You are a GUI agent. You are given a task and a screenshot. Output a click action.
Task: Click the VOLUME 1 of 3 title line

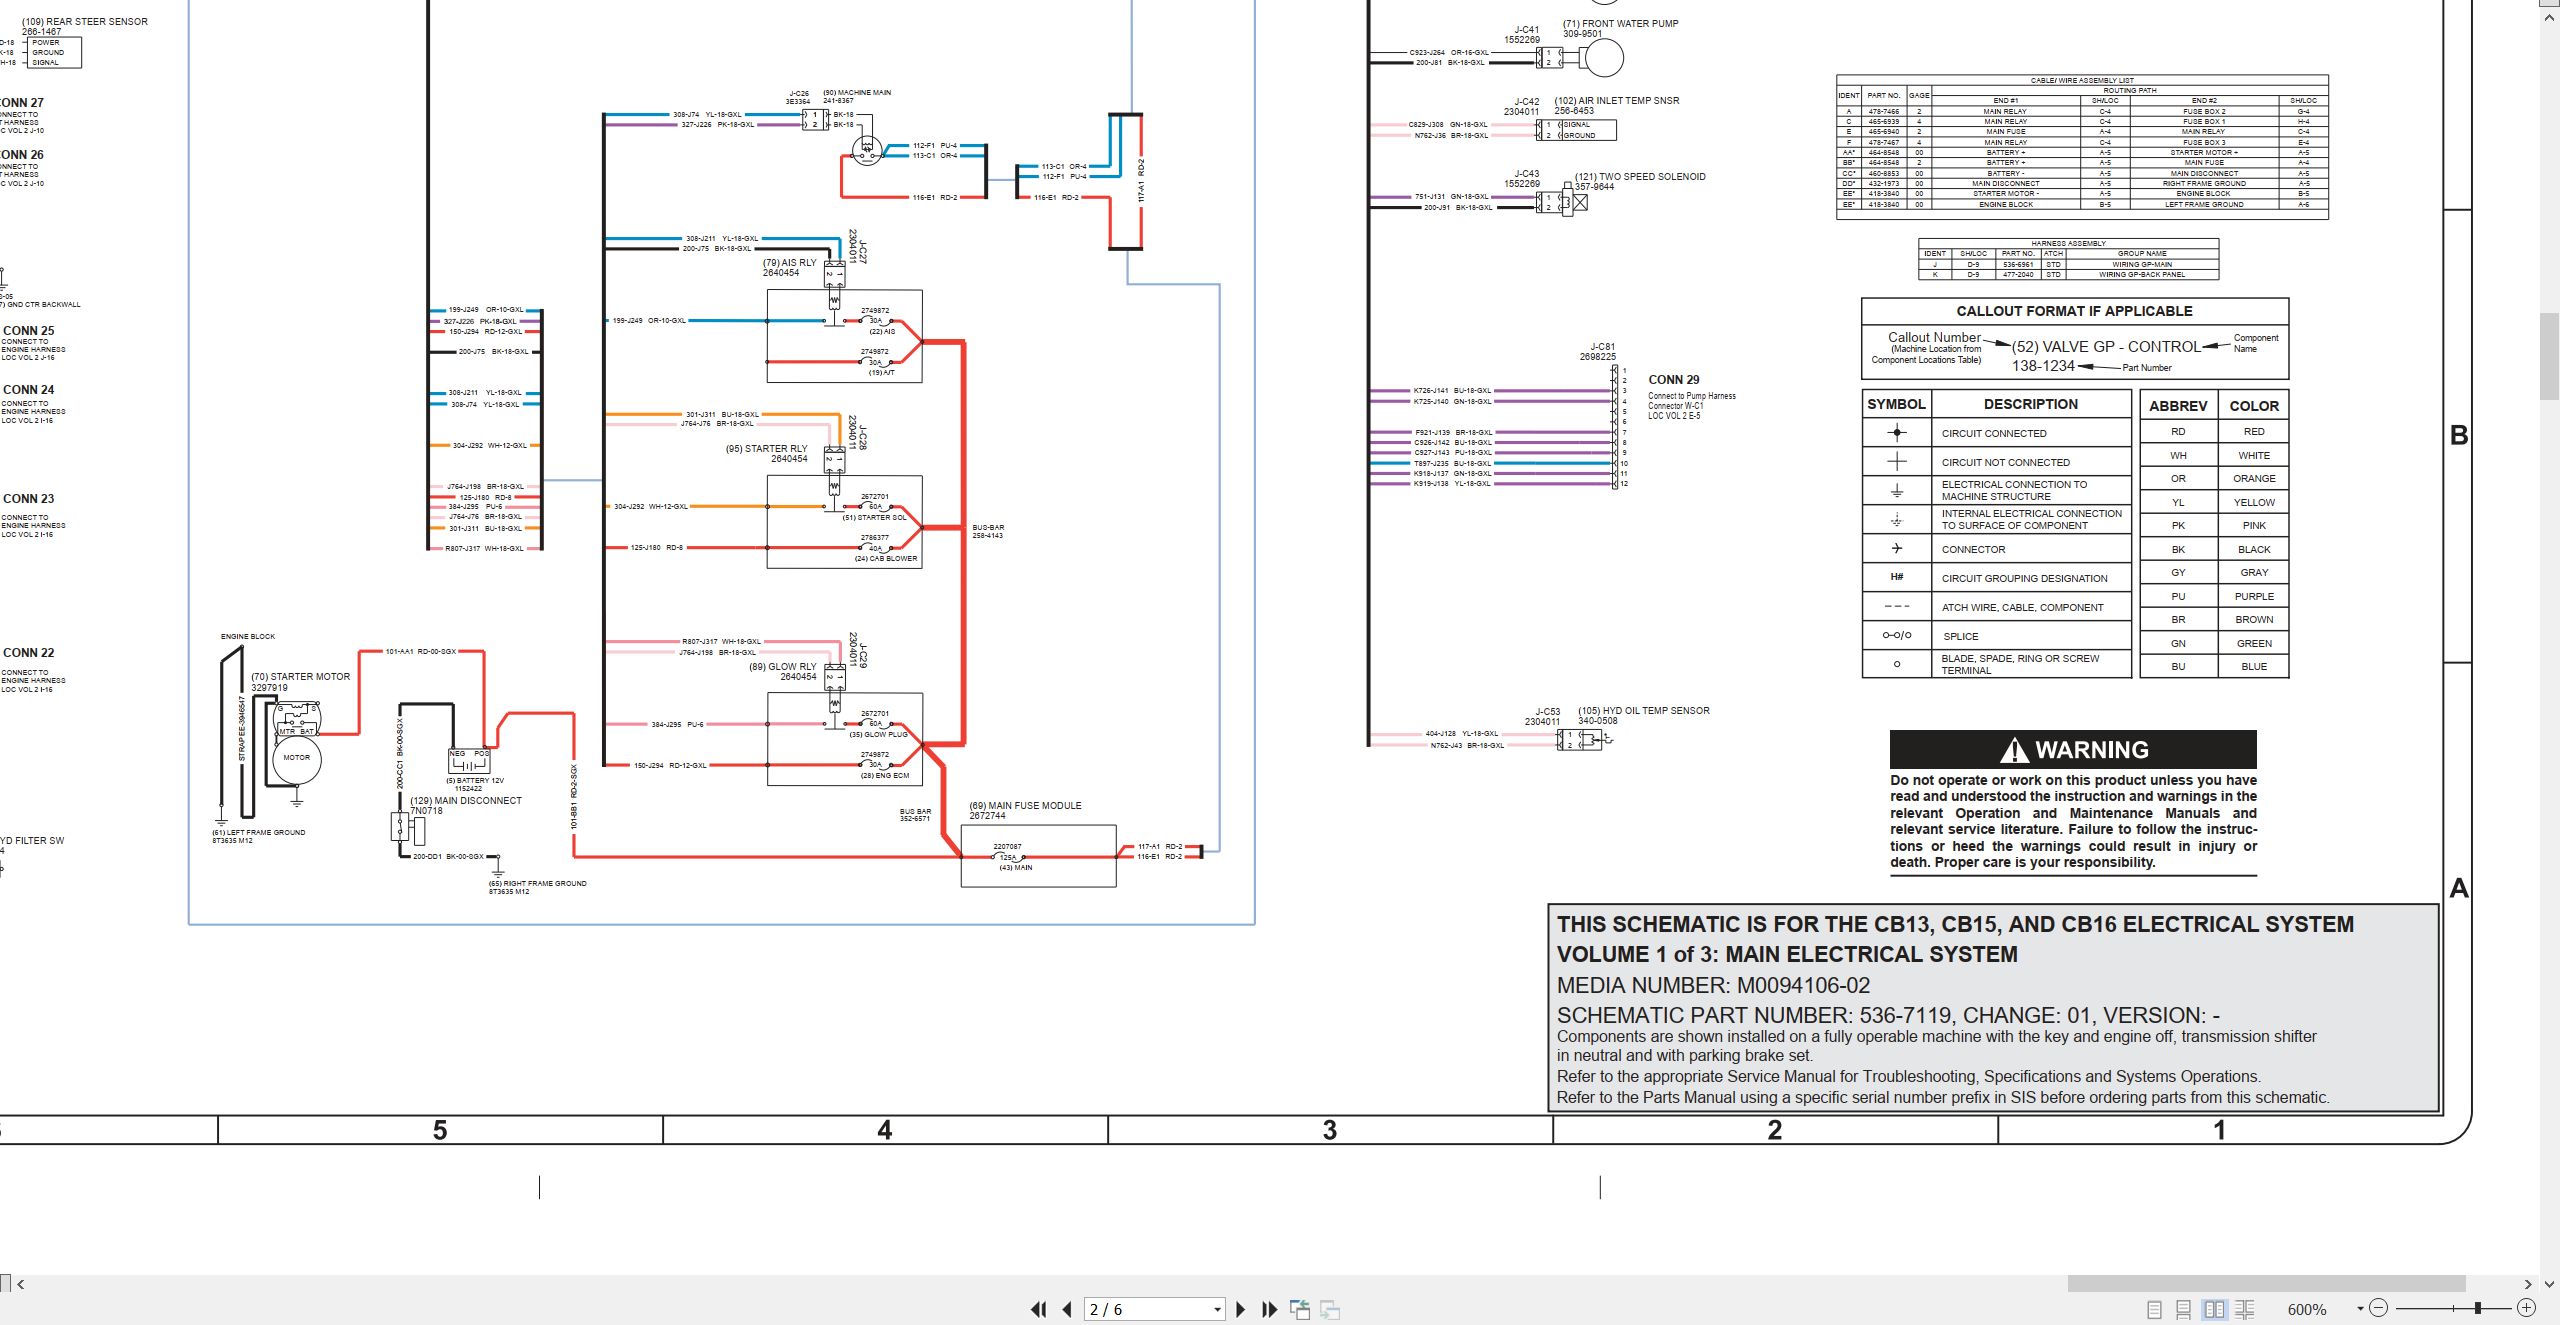[1787, 954]
